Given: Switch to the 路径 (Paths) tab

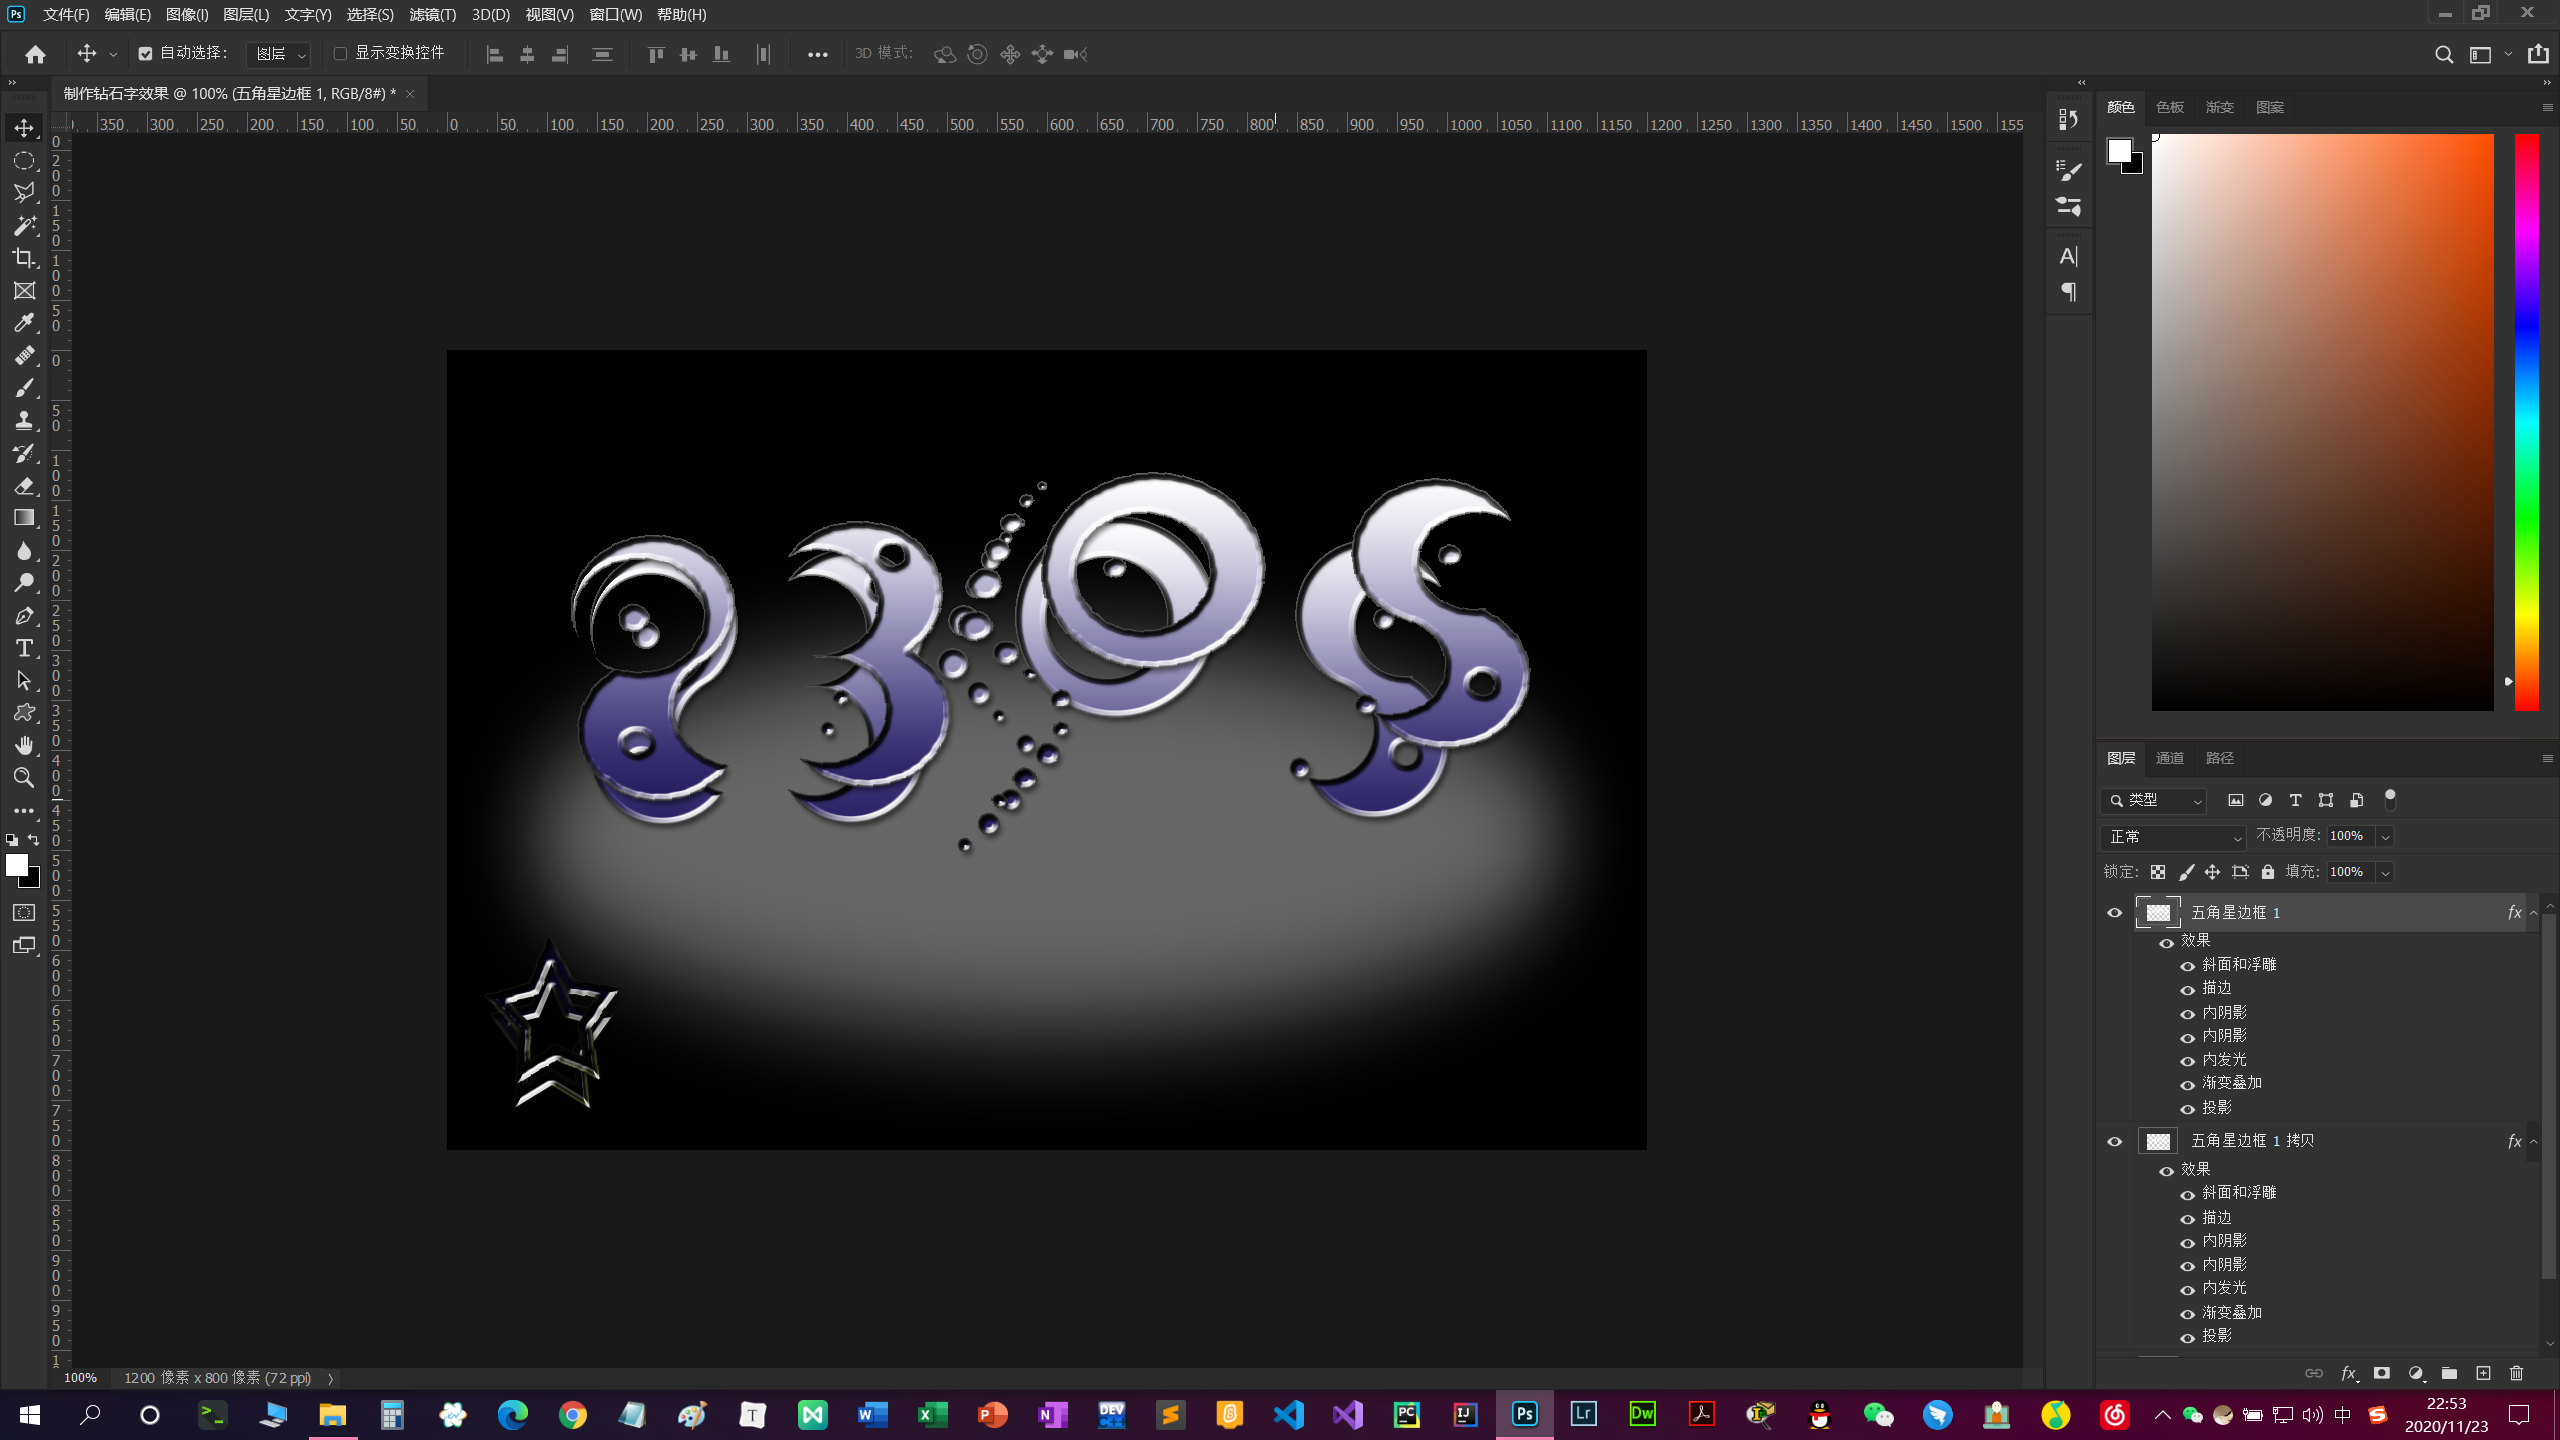Looking at the screenshot, I should [x=2219, y=758].
